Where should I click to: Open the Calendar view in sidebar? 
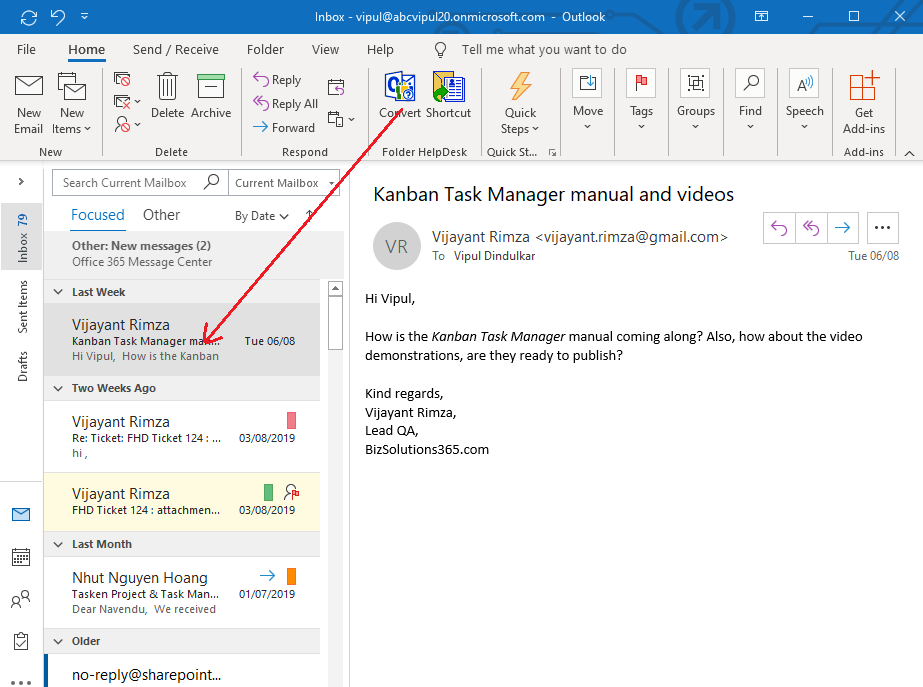[x=21, y=557]
